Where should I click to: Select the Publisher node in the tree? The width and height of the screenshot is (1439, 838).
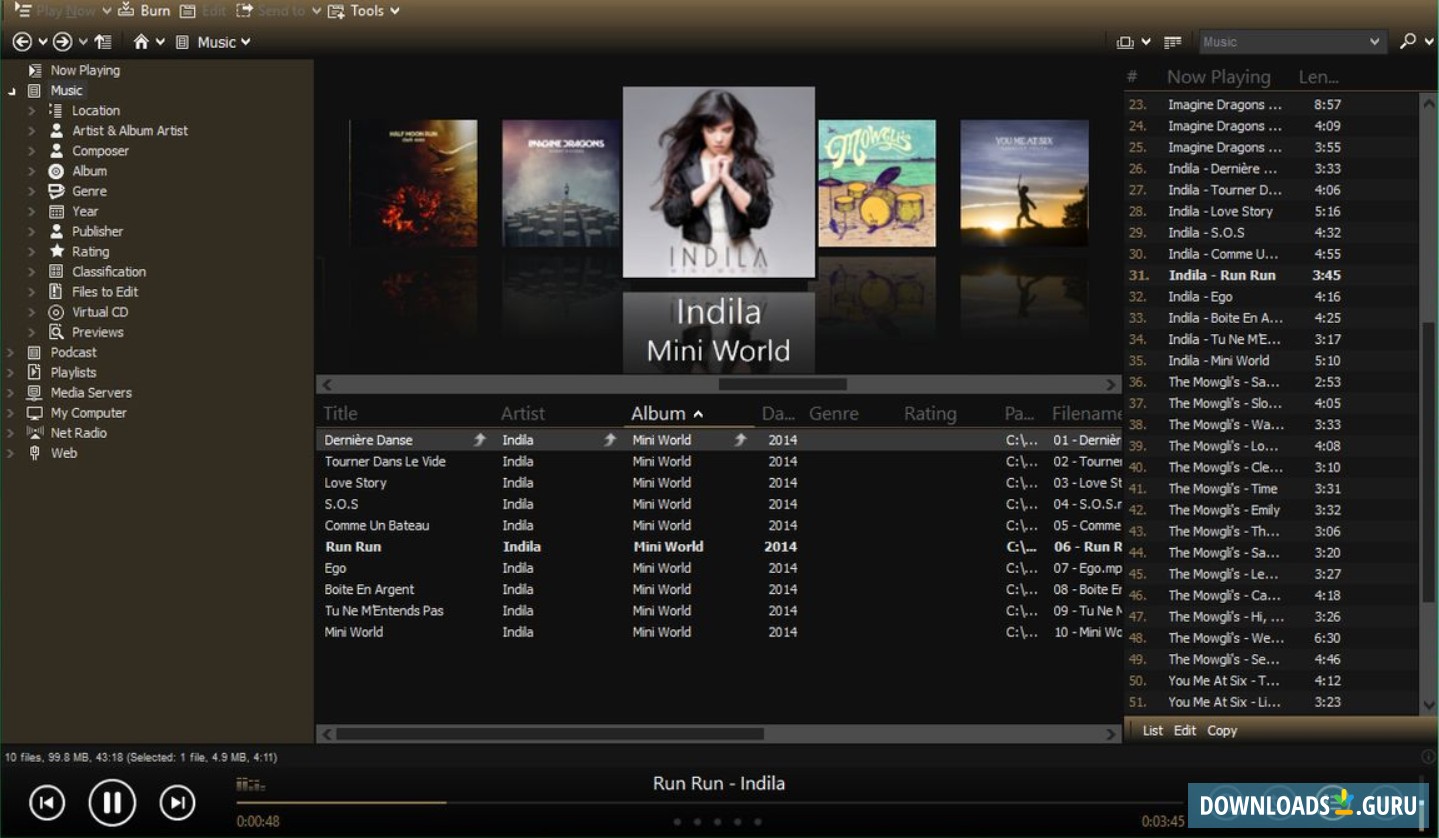pyautogui.click(x=97, y=231)
